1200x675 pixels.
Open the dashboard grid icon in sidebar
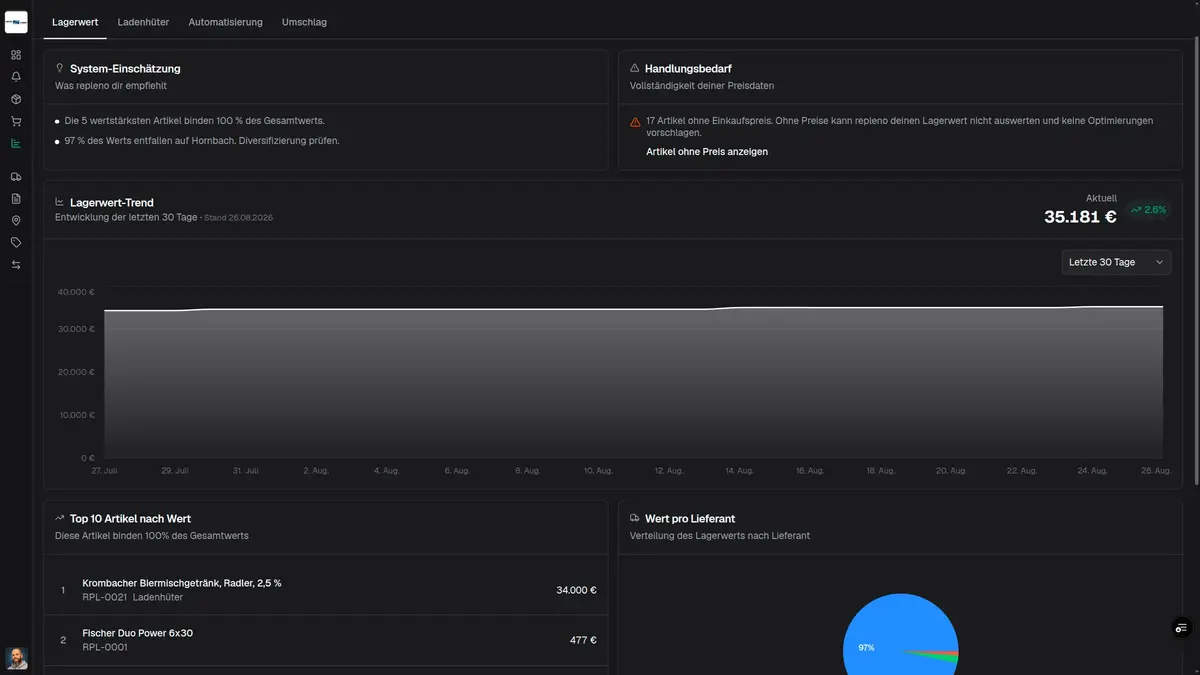point(16,55)
